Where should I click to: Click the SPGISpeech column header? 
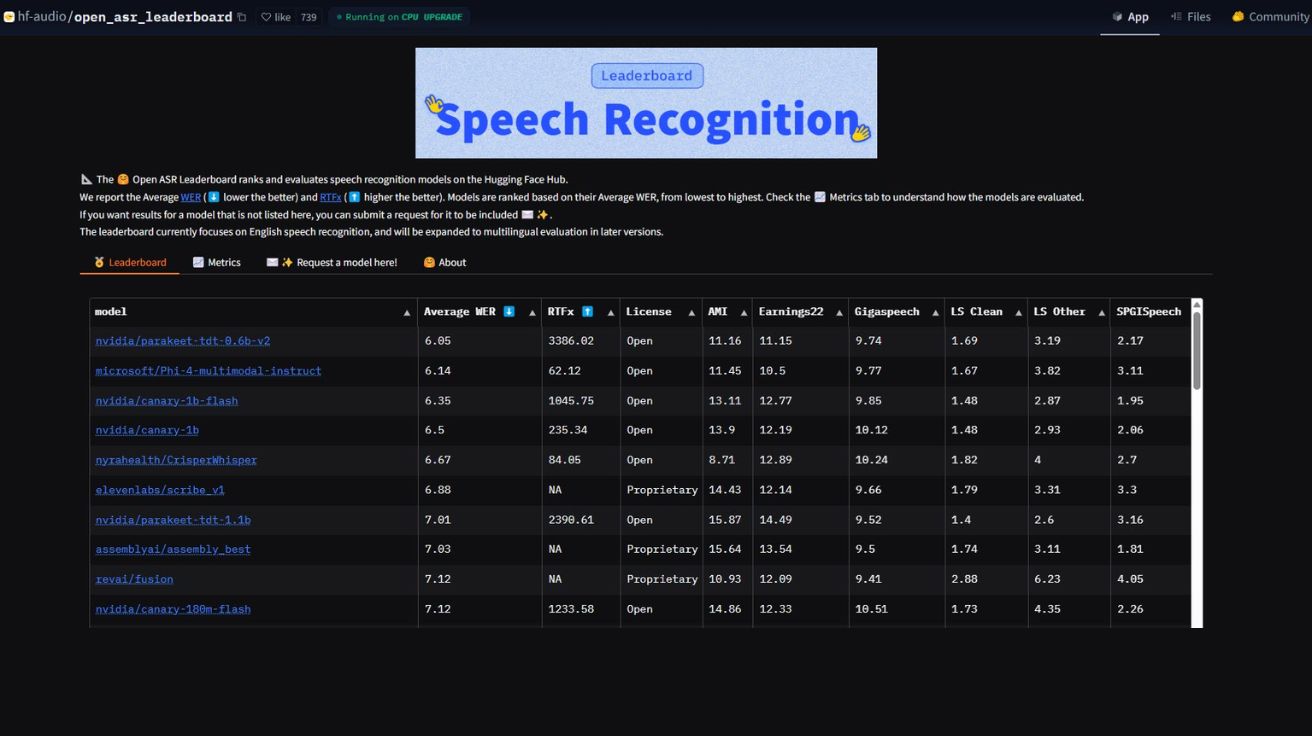1148,312
